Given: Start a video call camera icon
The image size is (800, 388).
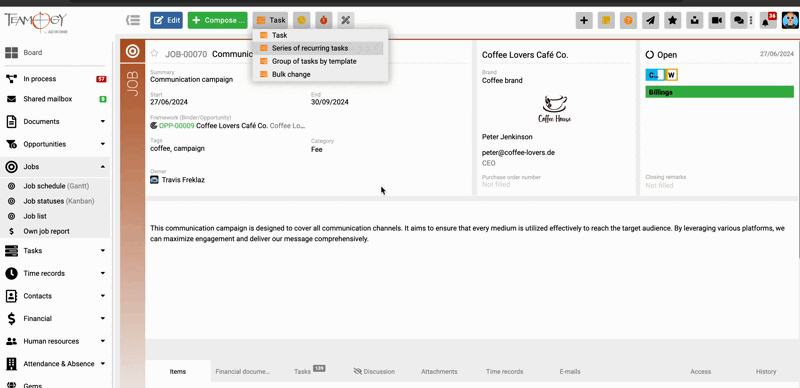Looking at the screenshot, I should click(x=716, y=20).
